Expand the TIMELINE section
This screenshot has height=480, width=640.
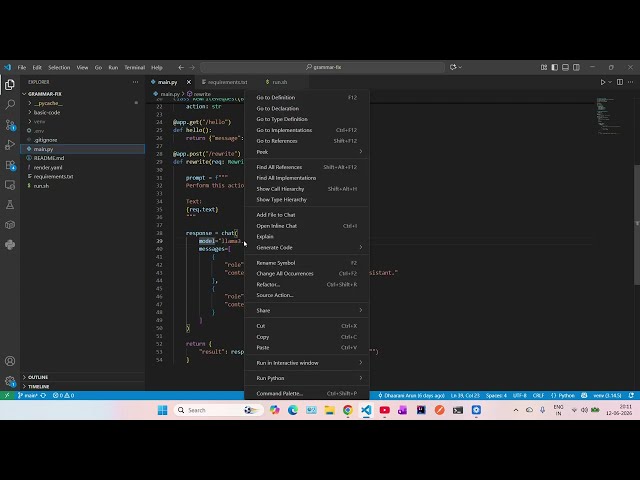(39, 387)
